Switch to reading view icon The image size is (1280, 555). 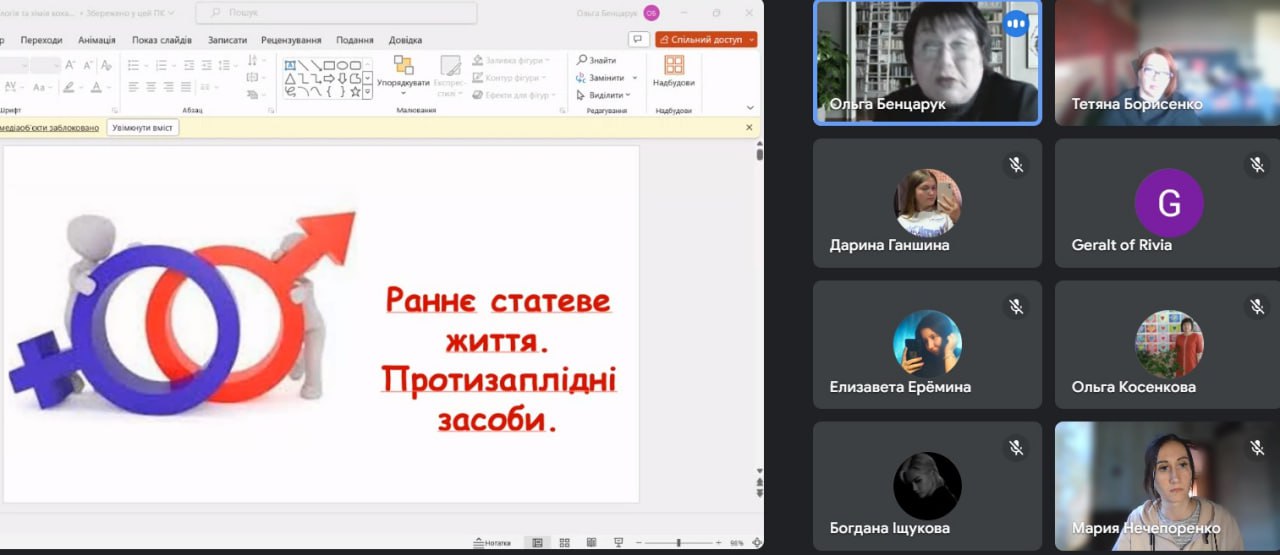[591, 543]
